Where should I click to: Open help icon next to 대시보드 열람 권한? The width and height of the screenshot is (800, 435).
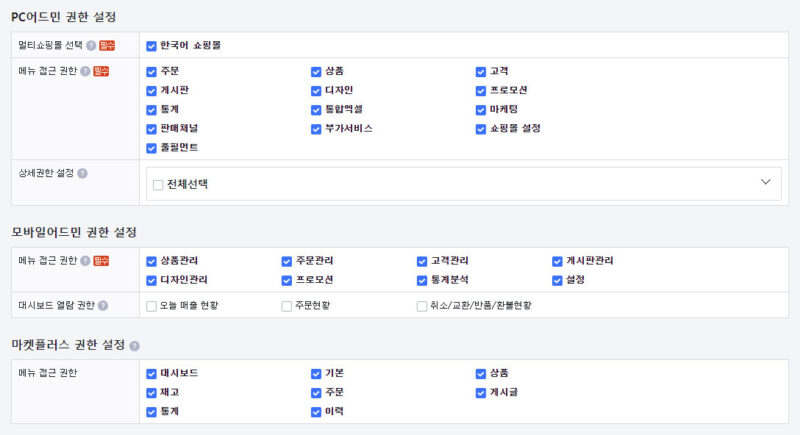[103, 305]
